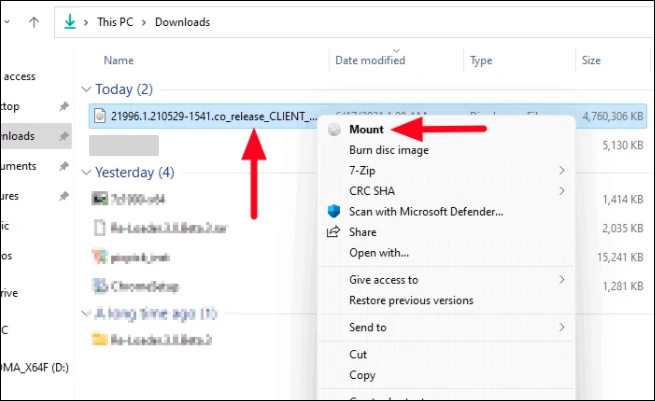Click the Microsoft Defender shield icon

point(334,211)
